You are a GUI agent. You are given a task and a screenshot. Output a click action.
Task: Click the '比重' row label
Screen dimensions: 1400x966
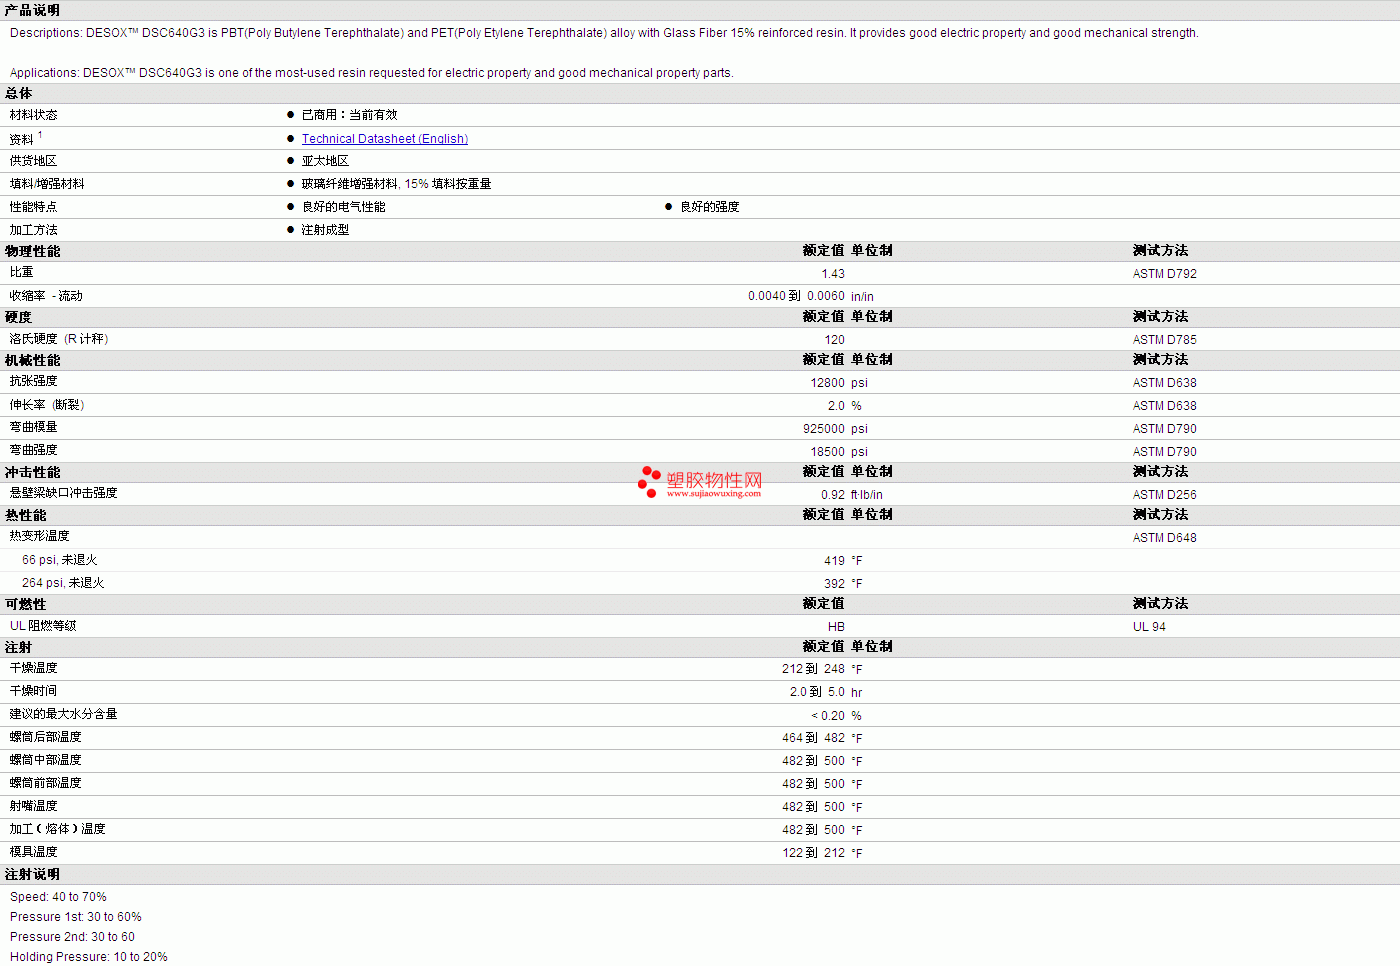[x=22, y=272]
